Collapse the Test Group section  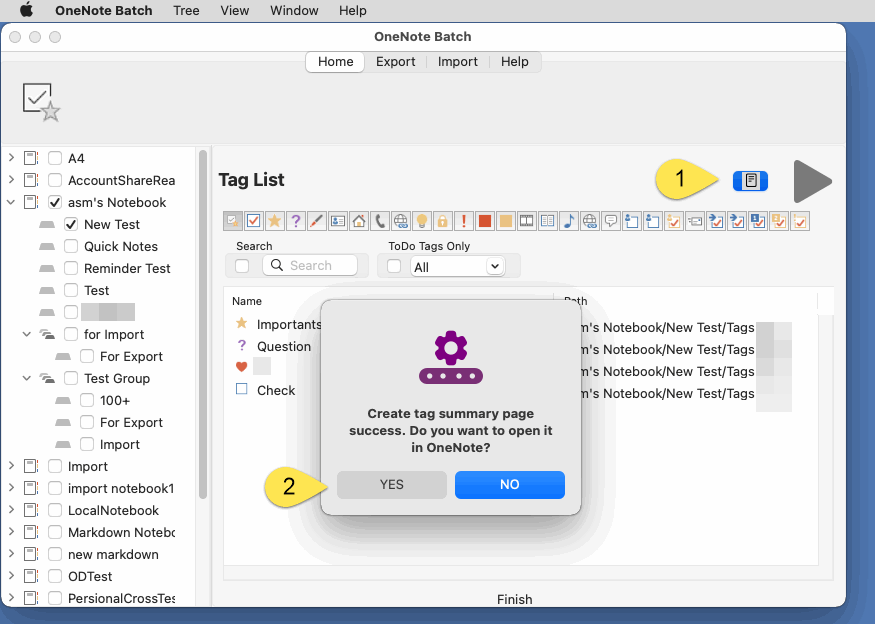point(27,378)
